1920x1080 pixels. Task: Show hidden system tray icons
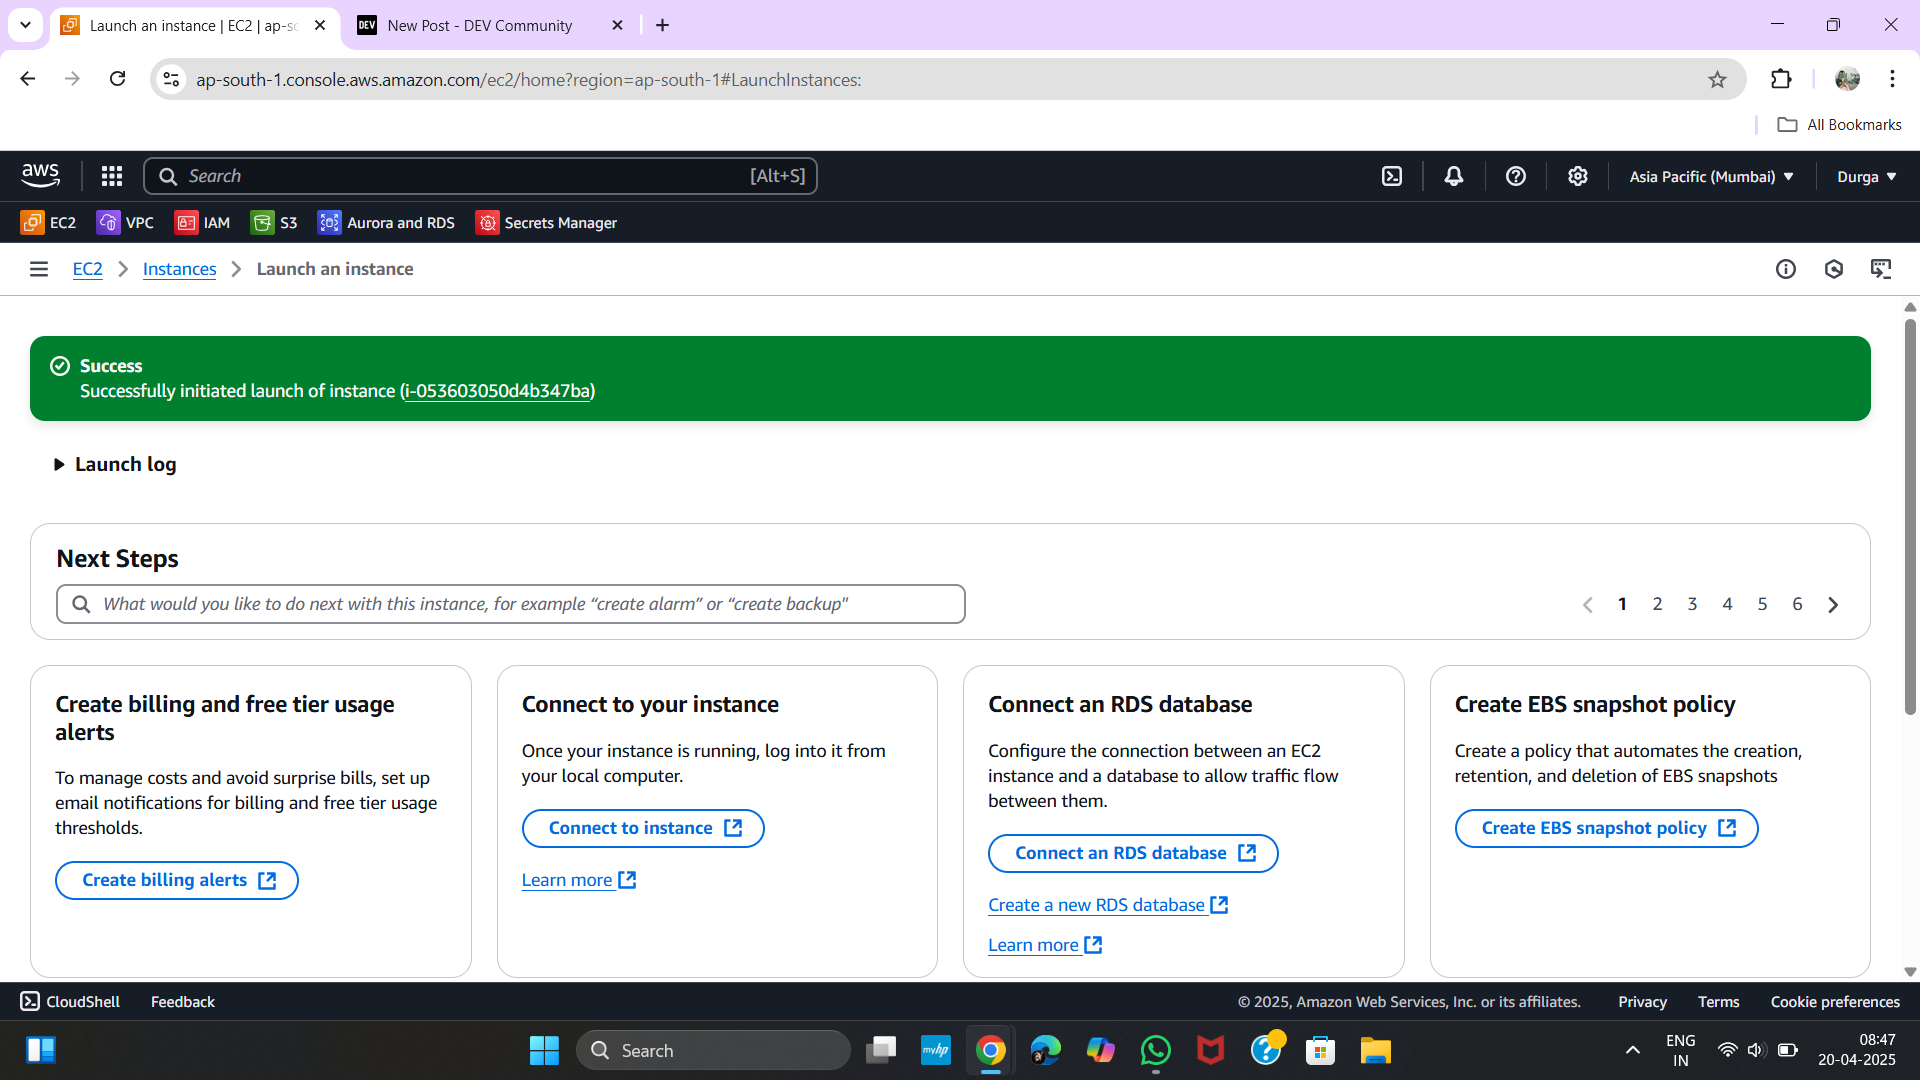point(1632,1050)
